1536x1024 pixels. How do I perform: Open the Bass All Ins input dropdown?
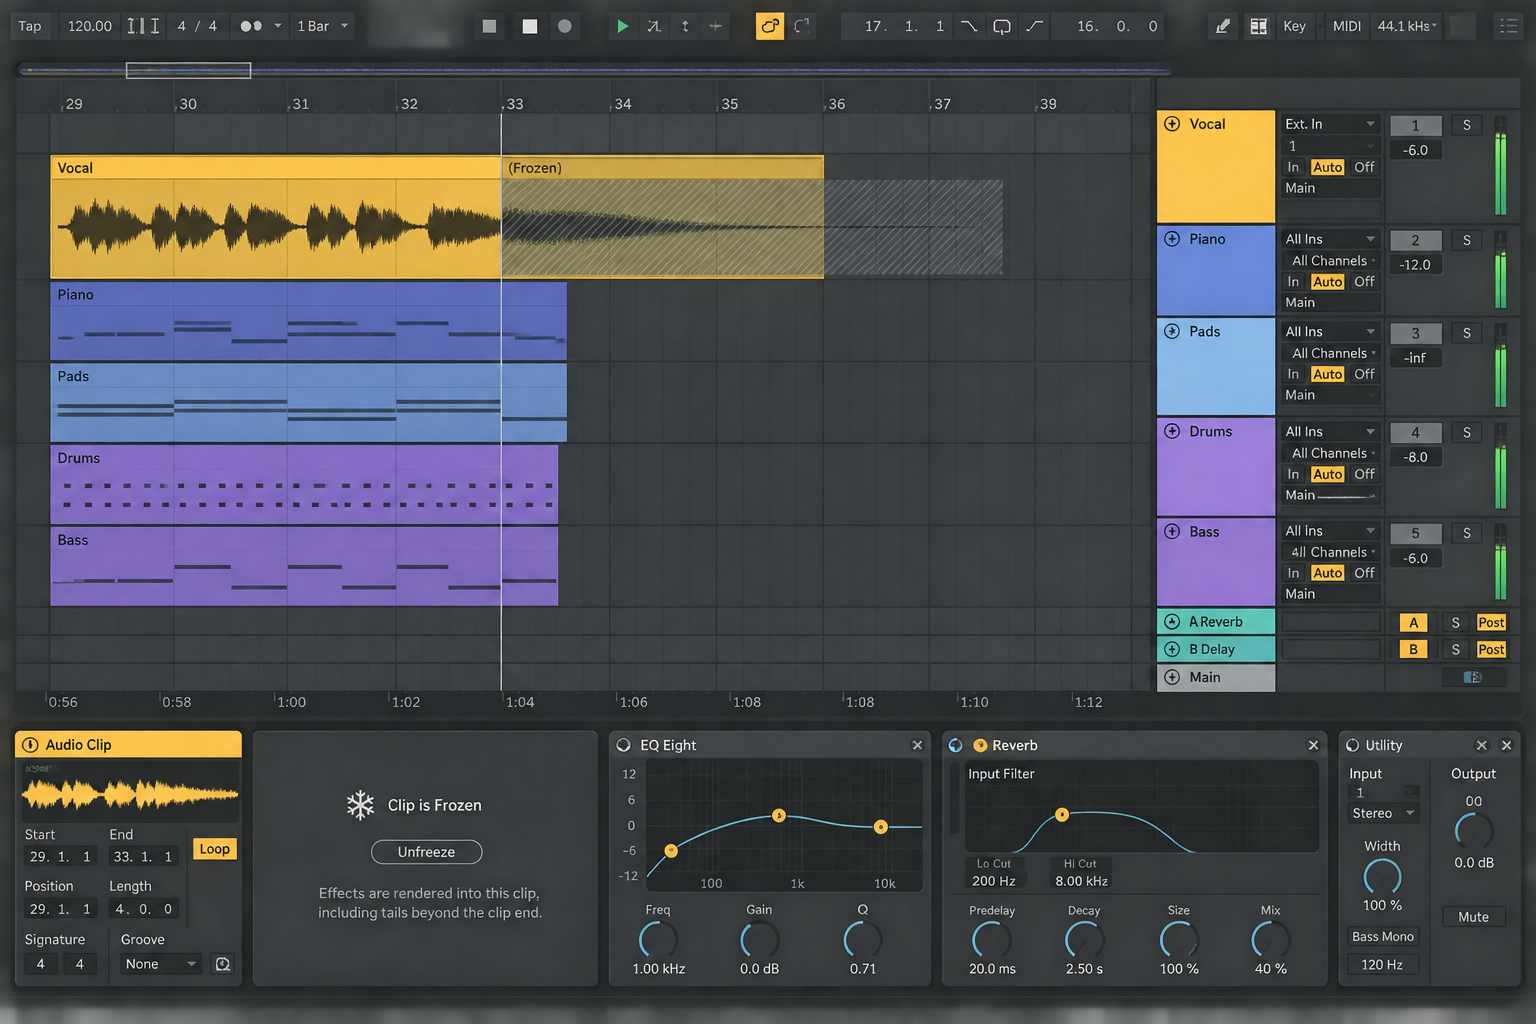(1330, 531)
